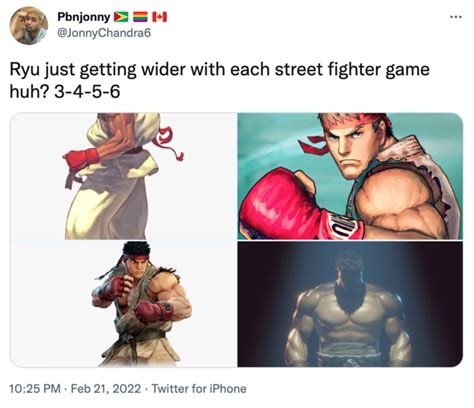Visit the @JonnyChandra6 handle link
Screen dimensions: 474x408
[104, 33]
